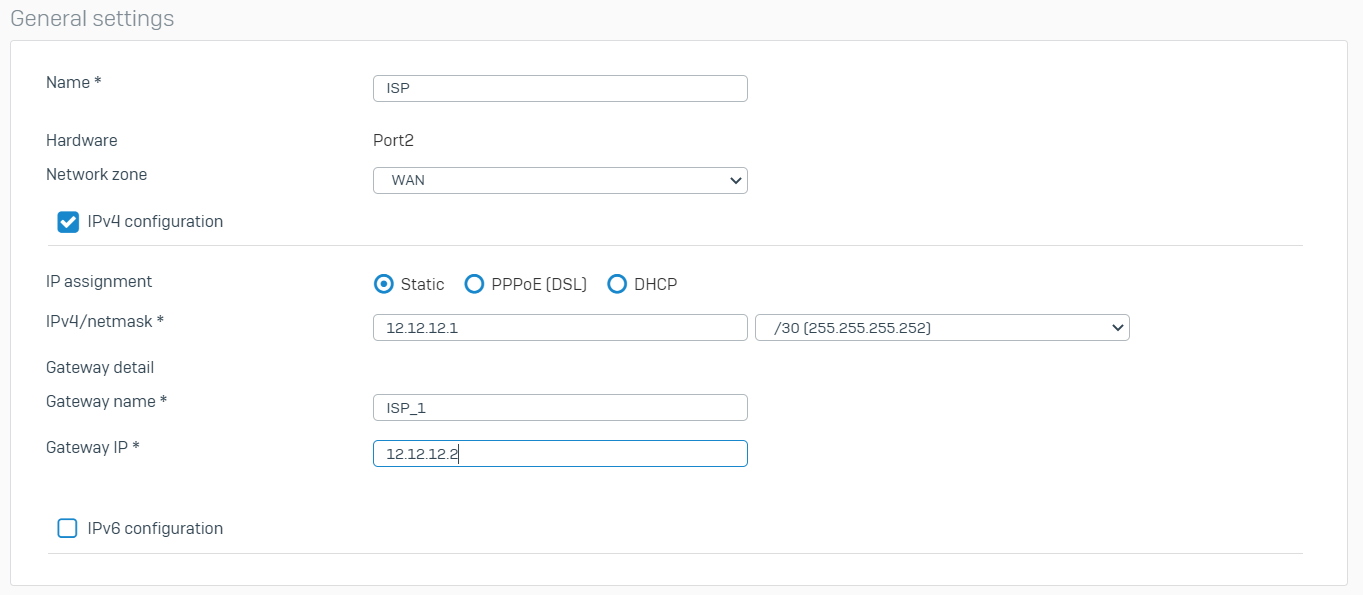This screenshot has height=595, width=1363.
Task: Click the Gateway detail section label
Action: 100,368
